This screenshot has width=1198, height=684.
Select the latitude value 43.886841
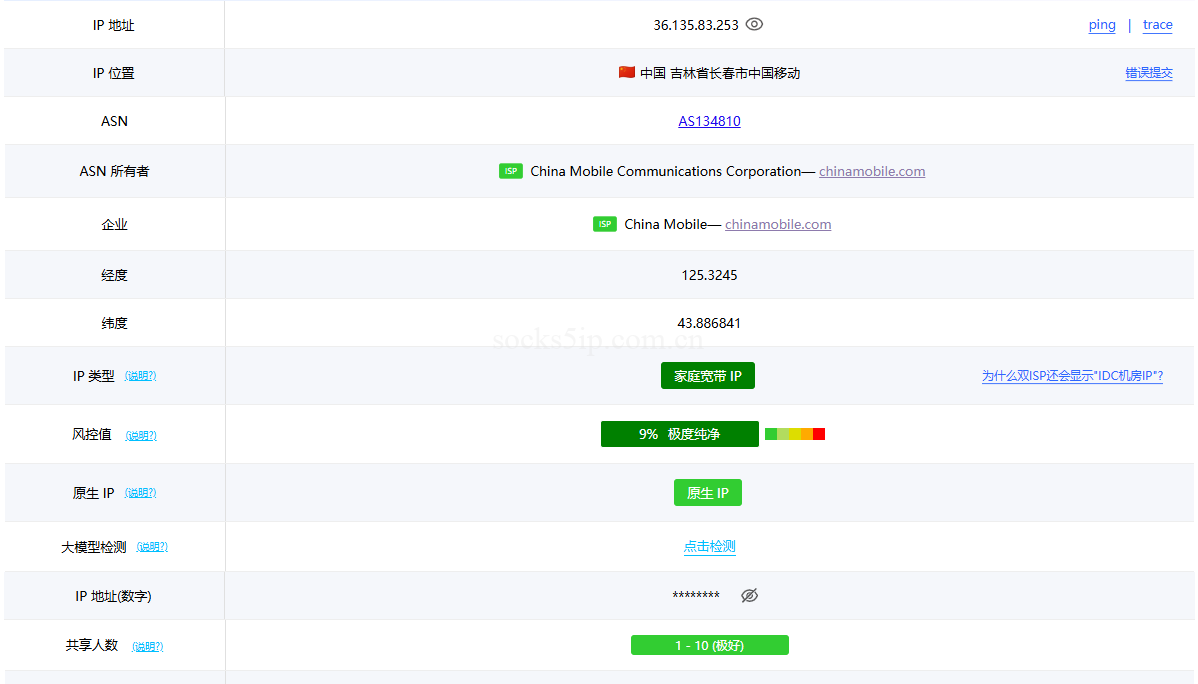click(x=709, y=323)
